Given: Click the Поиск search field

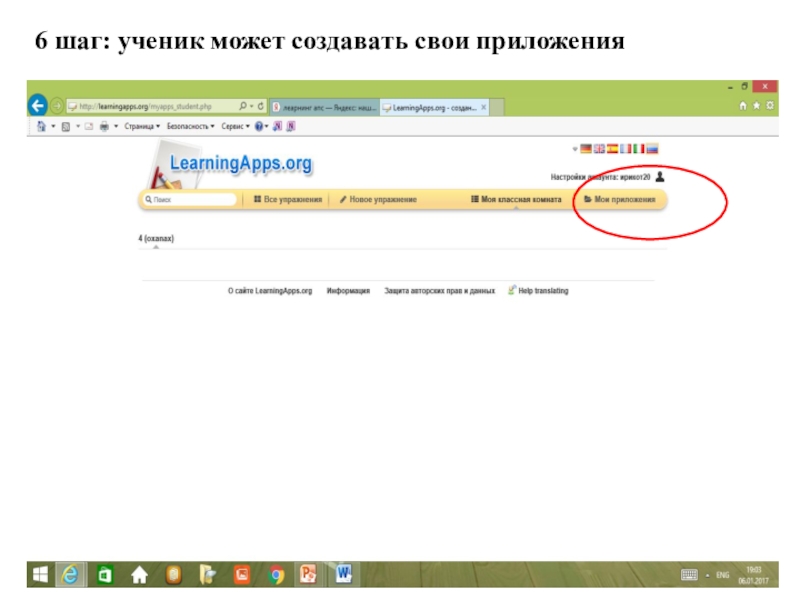Looking at the screenshot, I should coord(192,200).
